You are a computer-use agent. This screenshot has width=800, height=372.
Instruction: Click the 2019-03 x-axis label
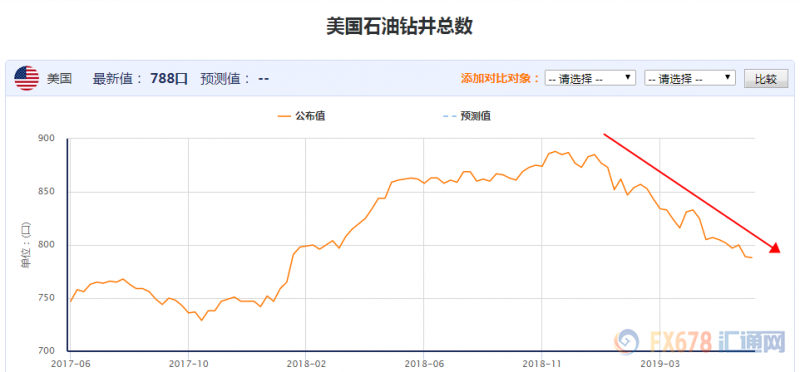pyautogui.click(x=659, y=364)
